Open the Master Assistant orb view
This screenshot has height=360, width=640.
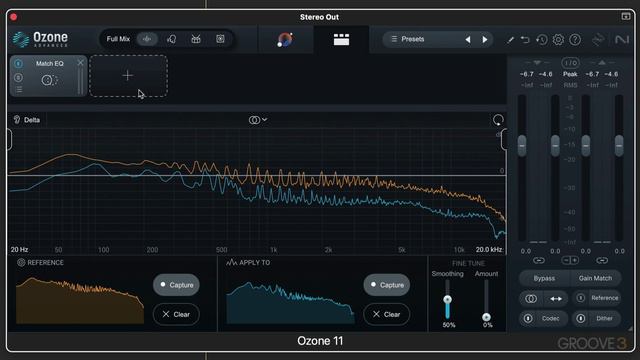coord(285,40)
